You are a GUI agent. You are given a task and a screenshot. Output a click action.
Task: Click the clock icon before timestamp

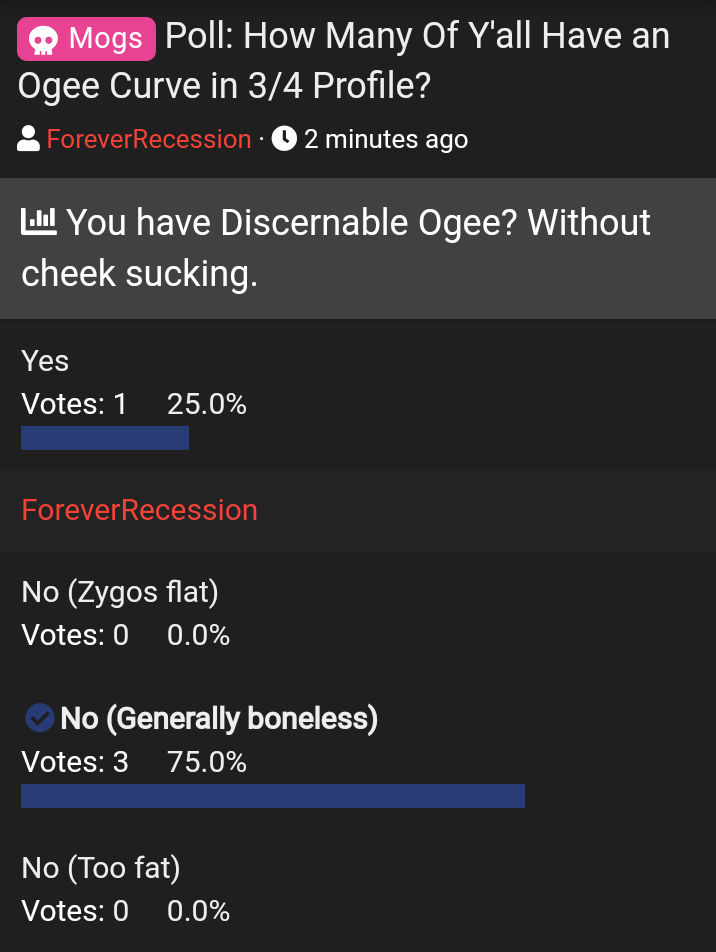tap(284, 139)
